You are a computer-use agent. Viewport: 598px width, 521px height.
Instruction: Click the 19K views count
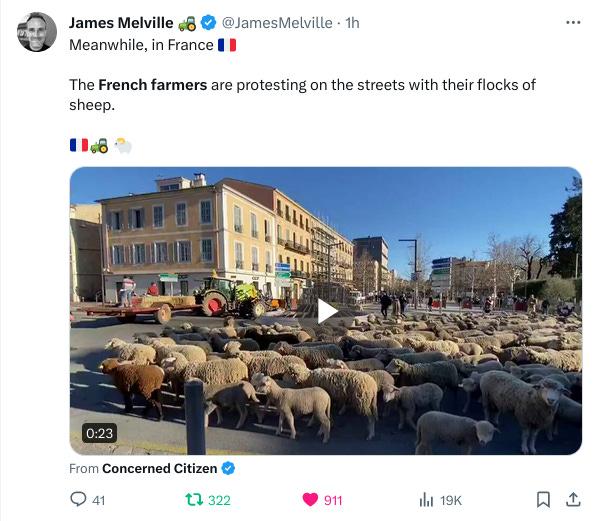tap(451, 500)
